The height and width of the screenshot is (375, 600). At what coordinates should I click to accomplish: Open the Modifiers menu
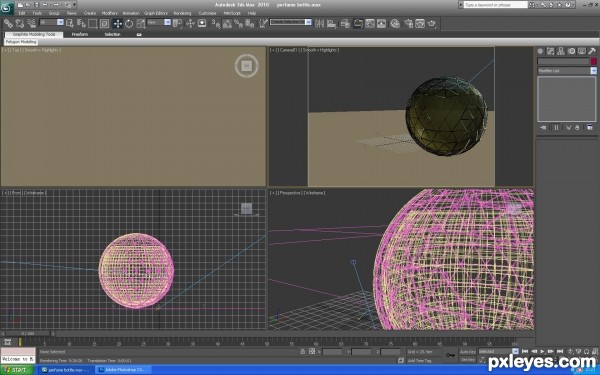[x=109, y=13]
